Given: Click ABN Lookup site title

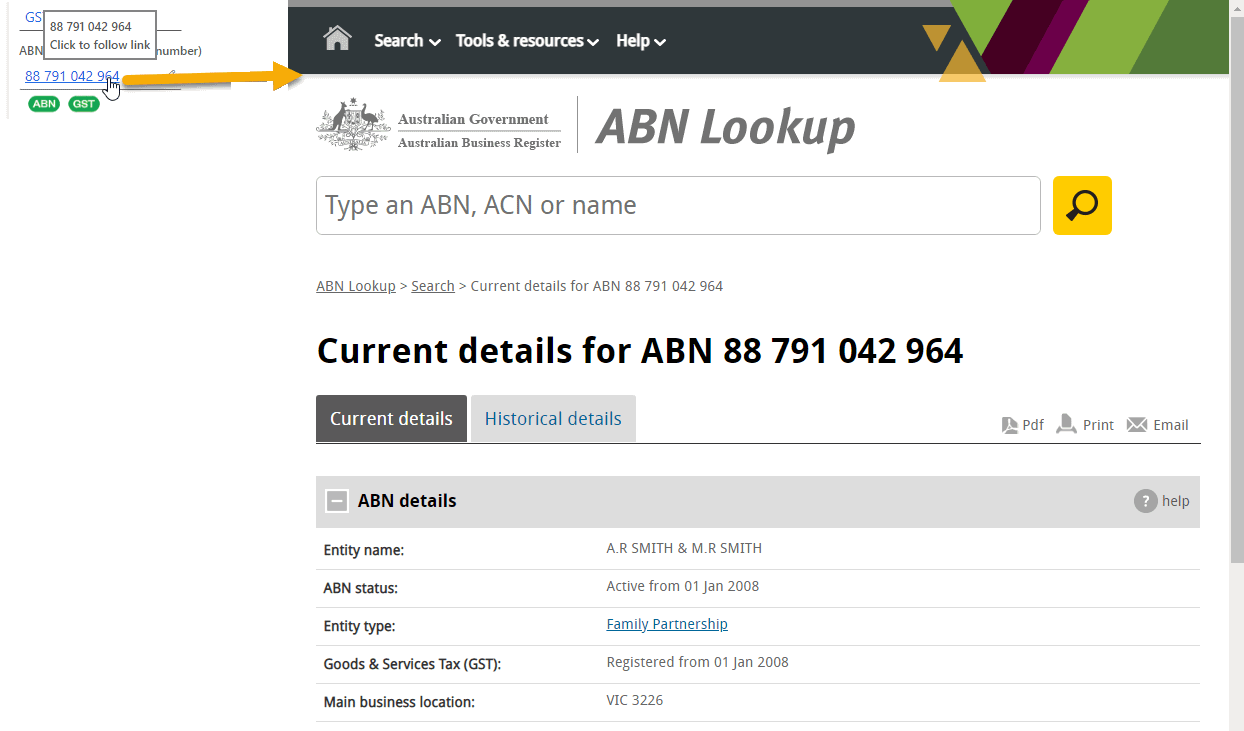Looking at the screenshot, I should (x=726, y=127).
